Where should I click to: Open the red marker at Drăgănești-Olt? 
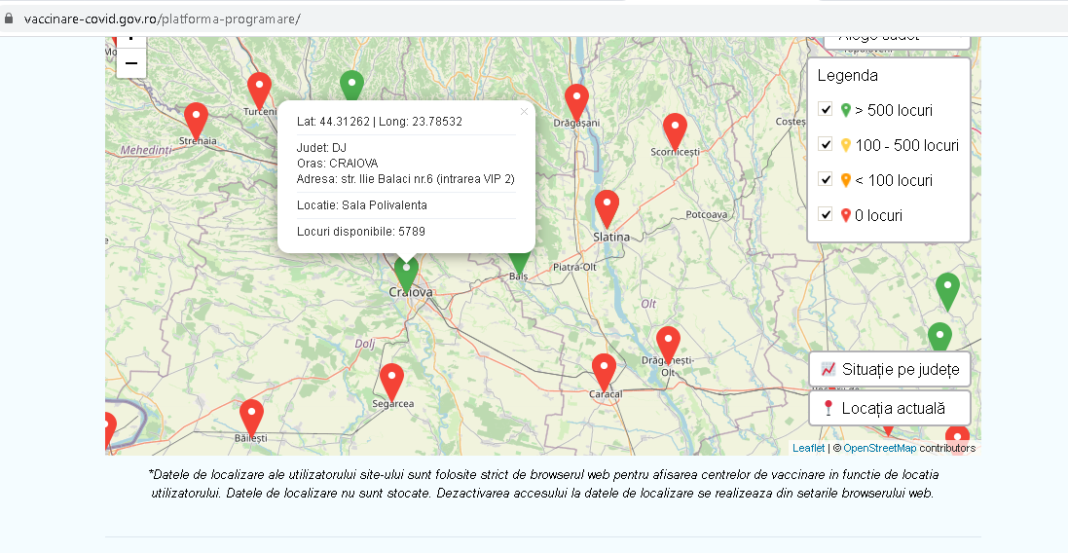click(668, 343)
